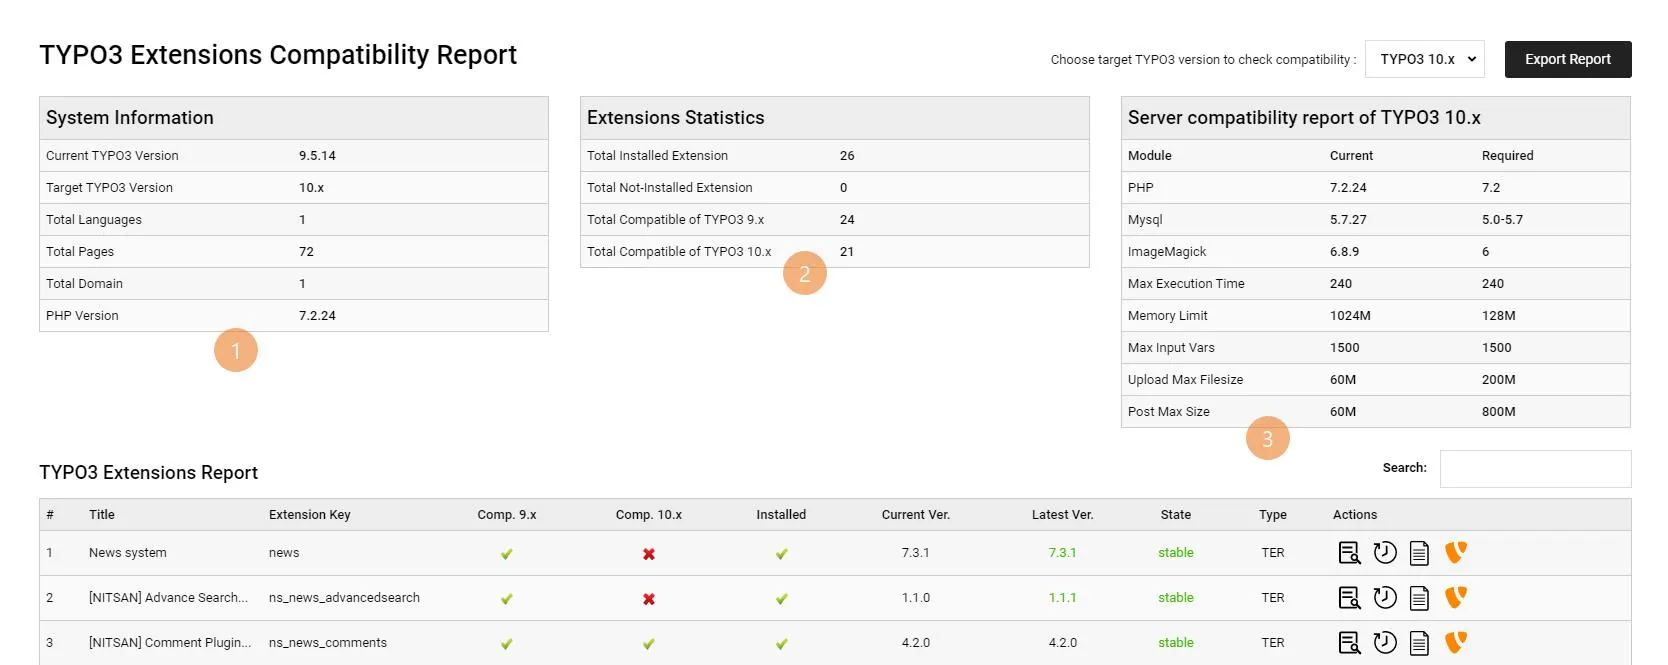Click the Current TYPO3 Version value 9.5.14
The width and height of the screenshot is (1668, 665).
pyautogui.click(x=317, y=156)
